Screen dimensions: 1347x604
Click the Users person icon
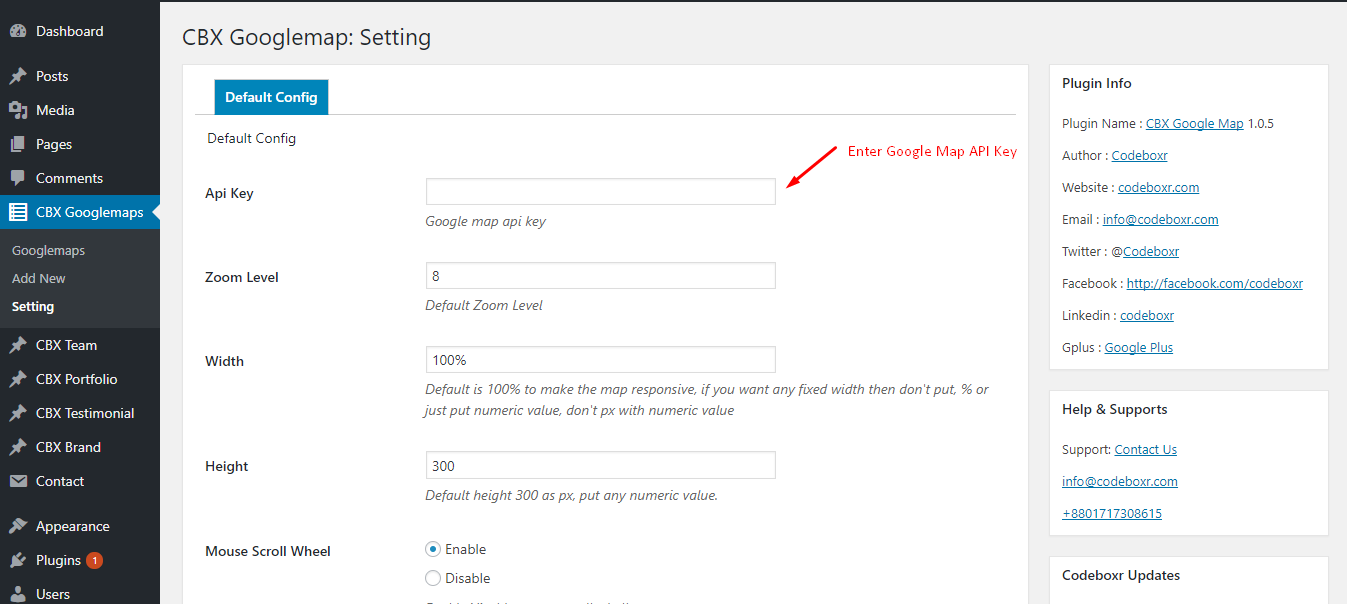18,594
